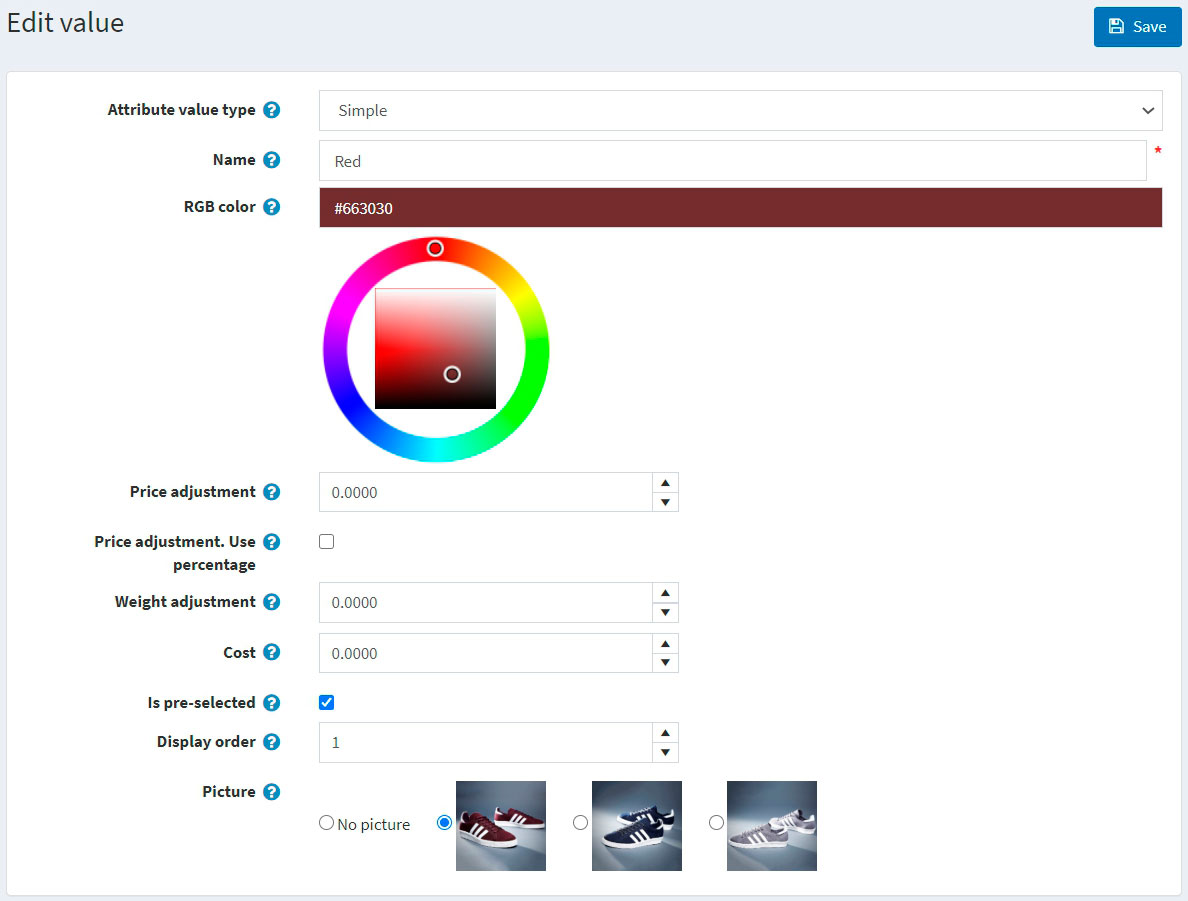Click the Display order help icon
Image resolution: width=1188 pixels, height=901 pixels.
pyautogui.click(x=271, y=742)
